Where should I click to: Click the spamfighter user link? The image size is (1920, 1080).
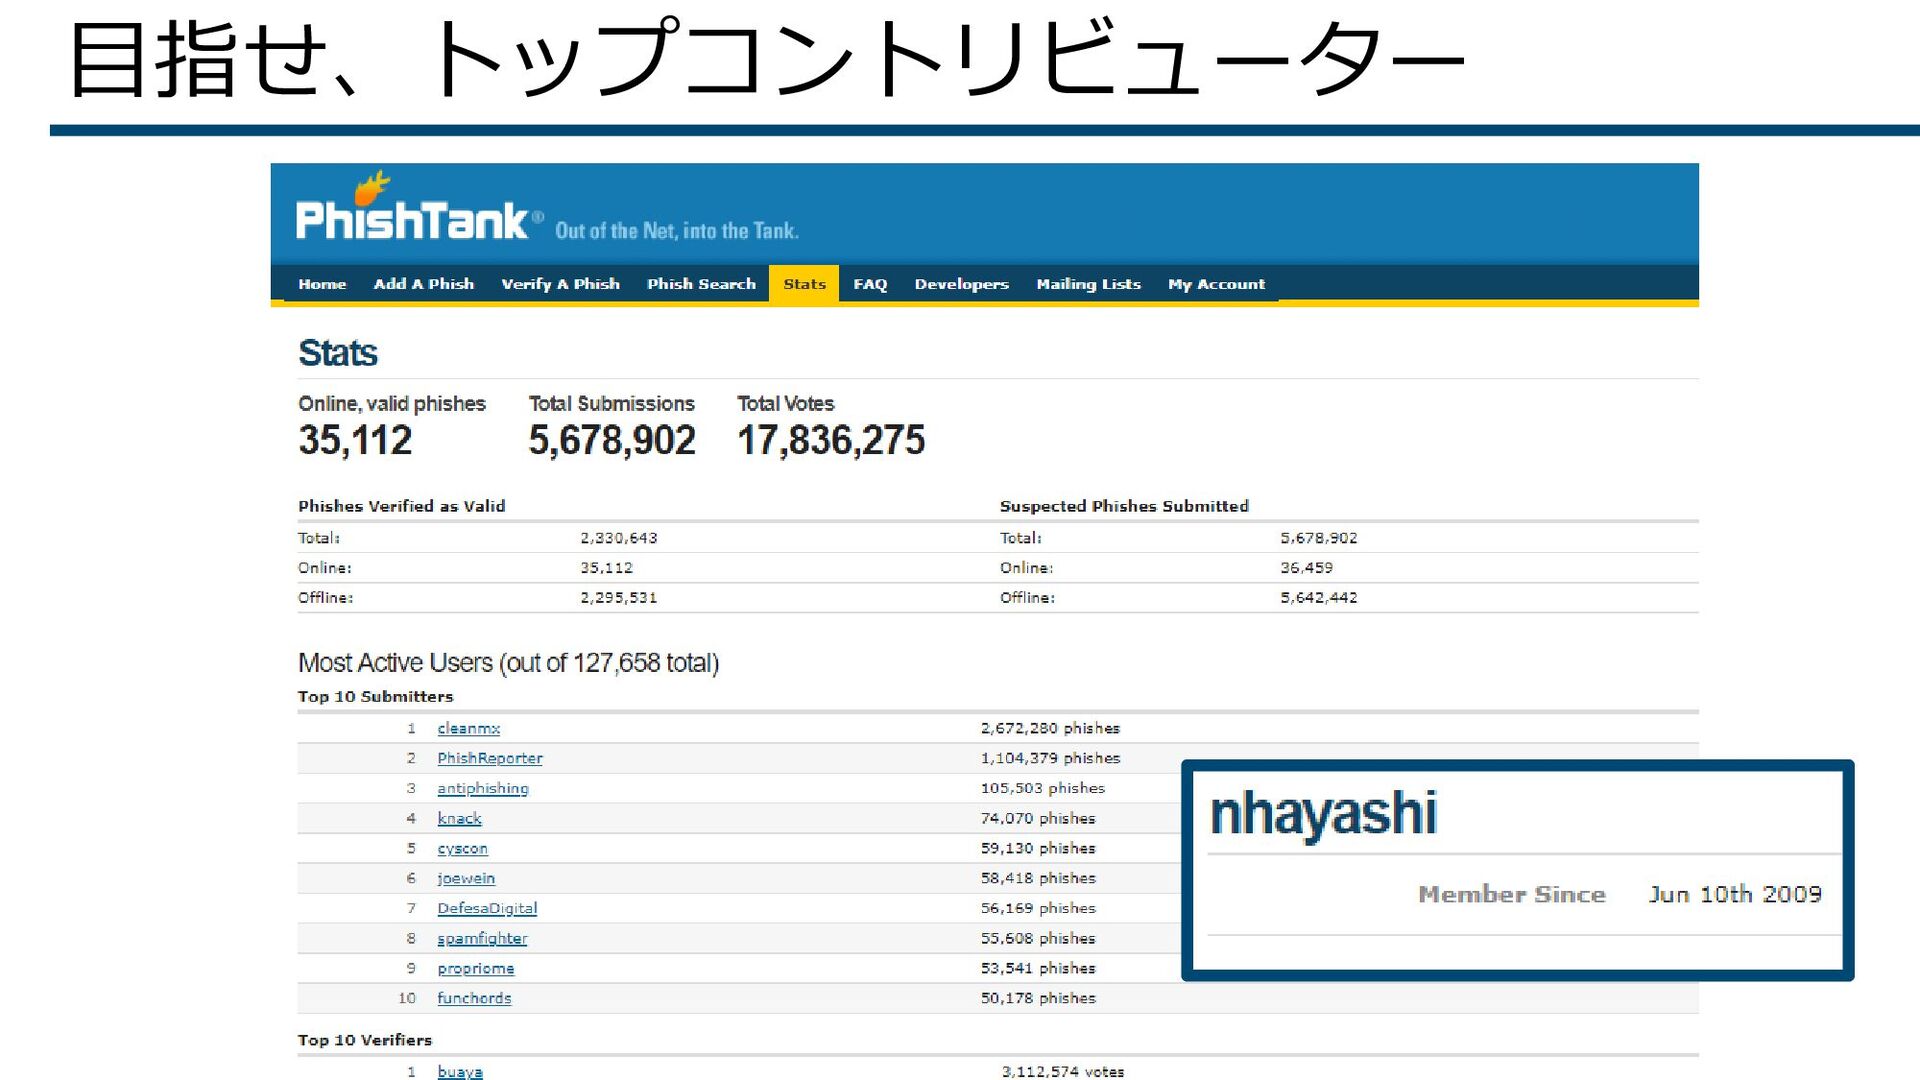pos(481,939)
